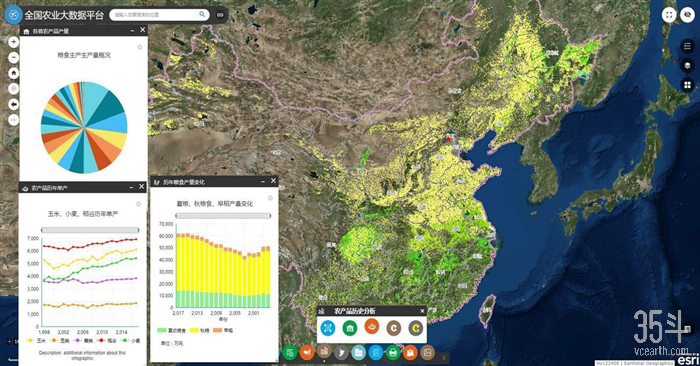Open the layer list icon on right side
The image size is (700, 366).
[x=688, y=46]
